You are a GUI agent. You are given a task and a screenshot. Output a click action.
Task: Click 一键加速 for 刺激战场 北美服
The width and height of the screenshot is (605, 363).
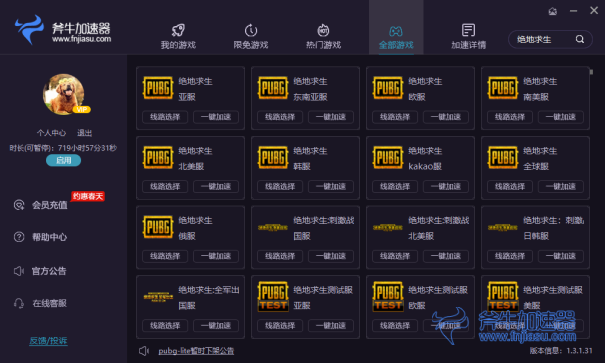446,256
